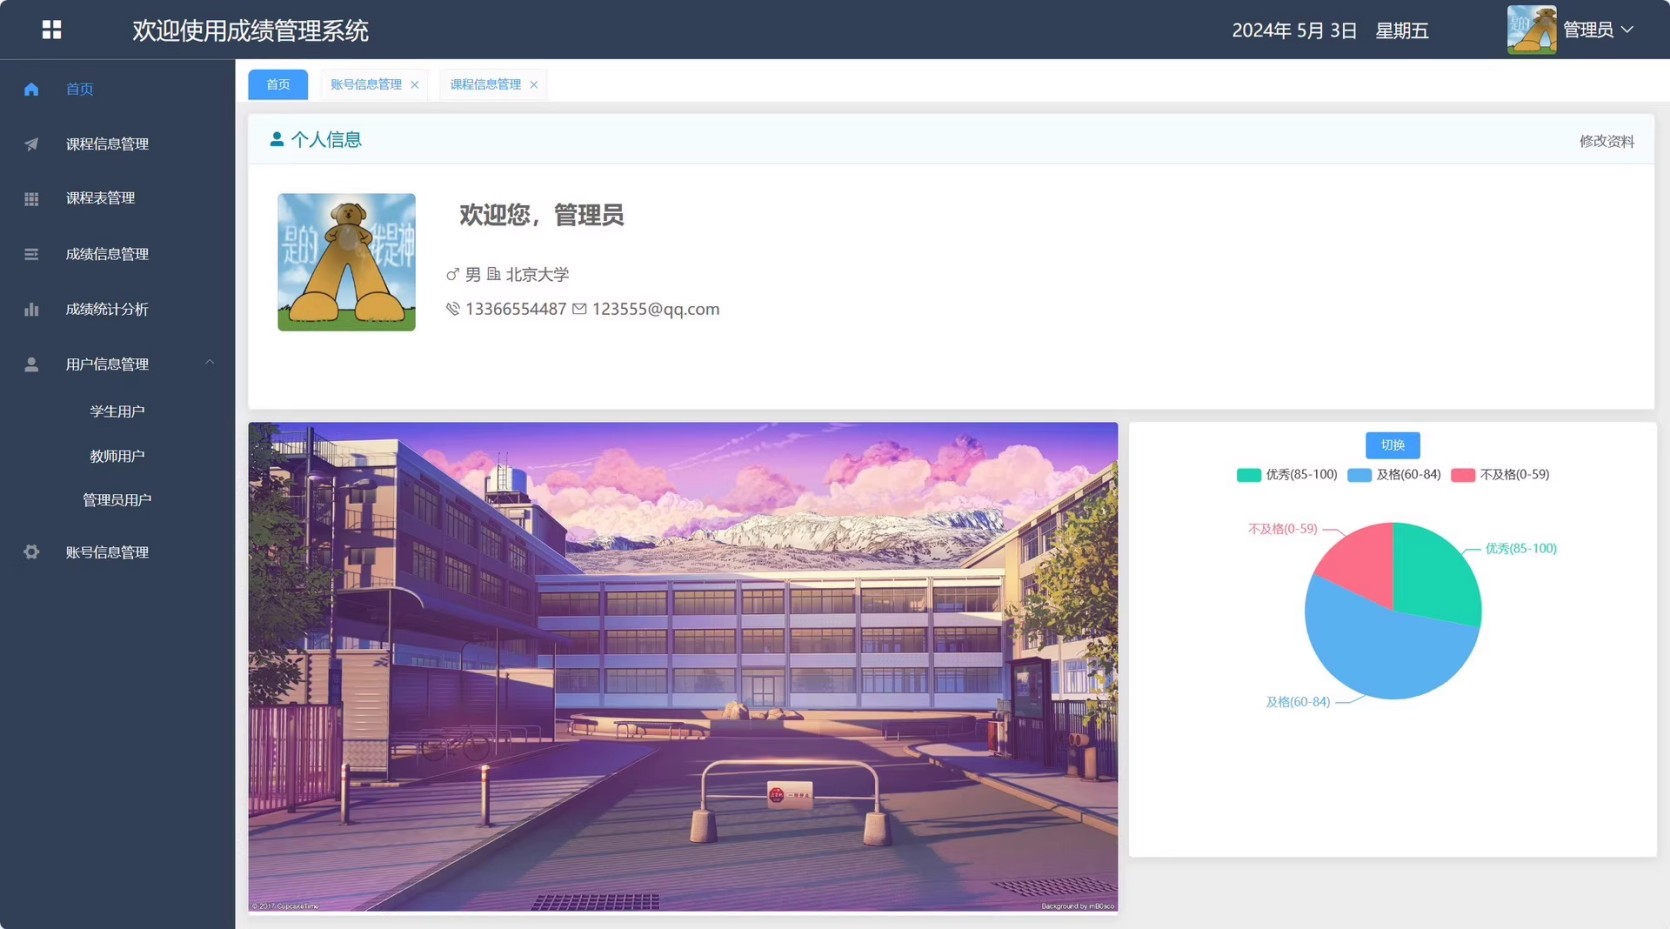Image resolution: width=1670 pixels, height=929 pixels.
Task: Click the 星期五 weekday text
Action: tap(1401, 31)
